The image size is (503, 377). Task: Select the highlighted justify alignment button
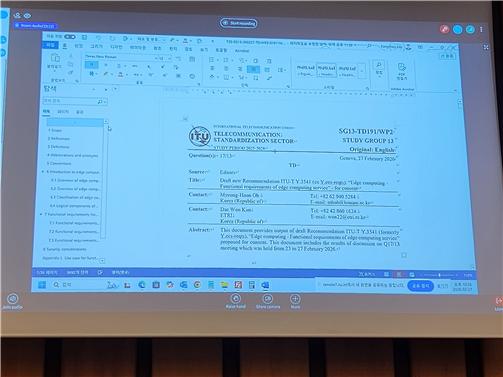tap(253, 69)
